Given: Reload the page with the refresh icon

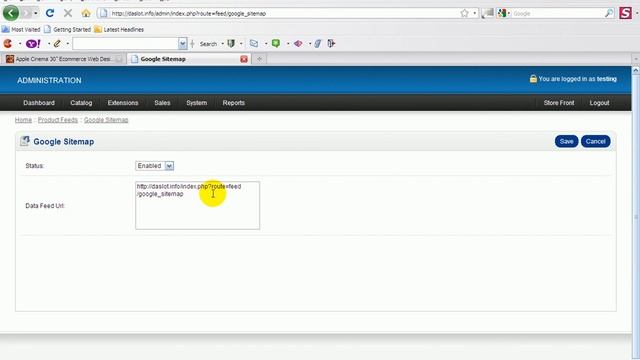Looking at the screenshot, I should pos(50,13).
